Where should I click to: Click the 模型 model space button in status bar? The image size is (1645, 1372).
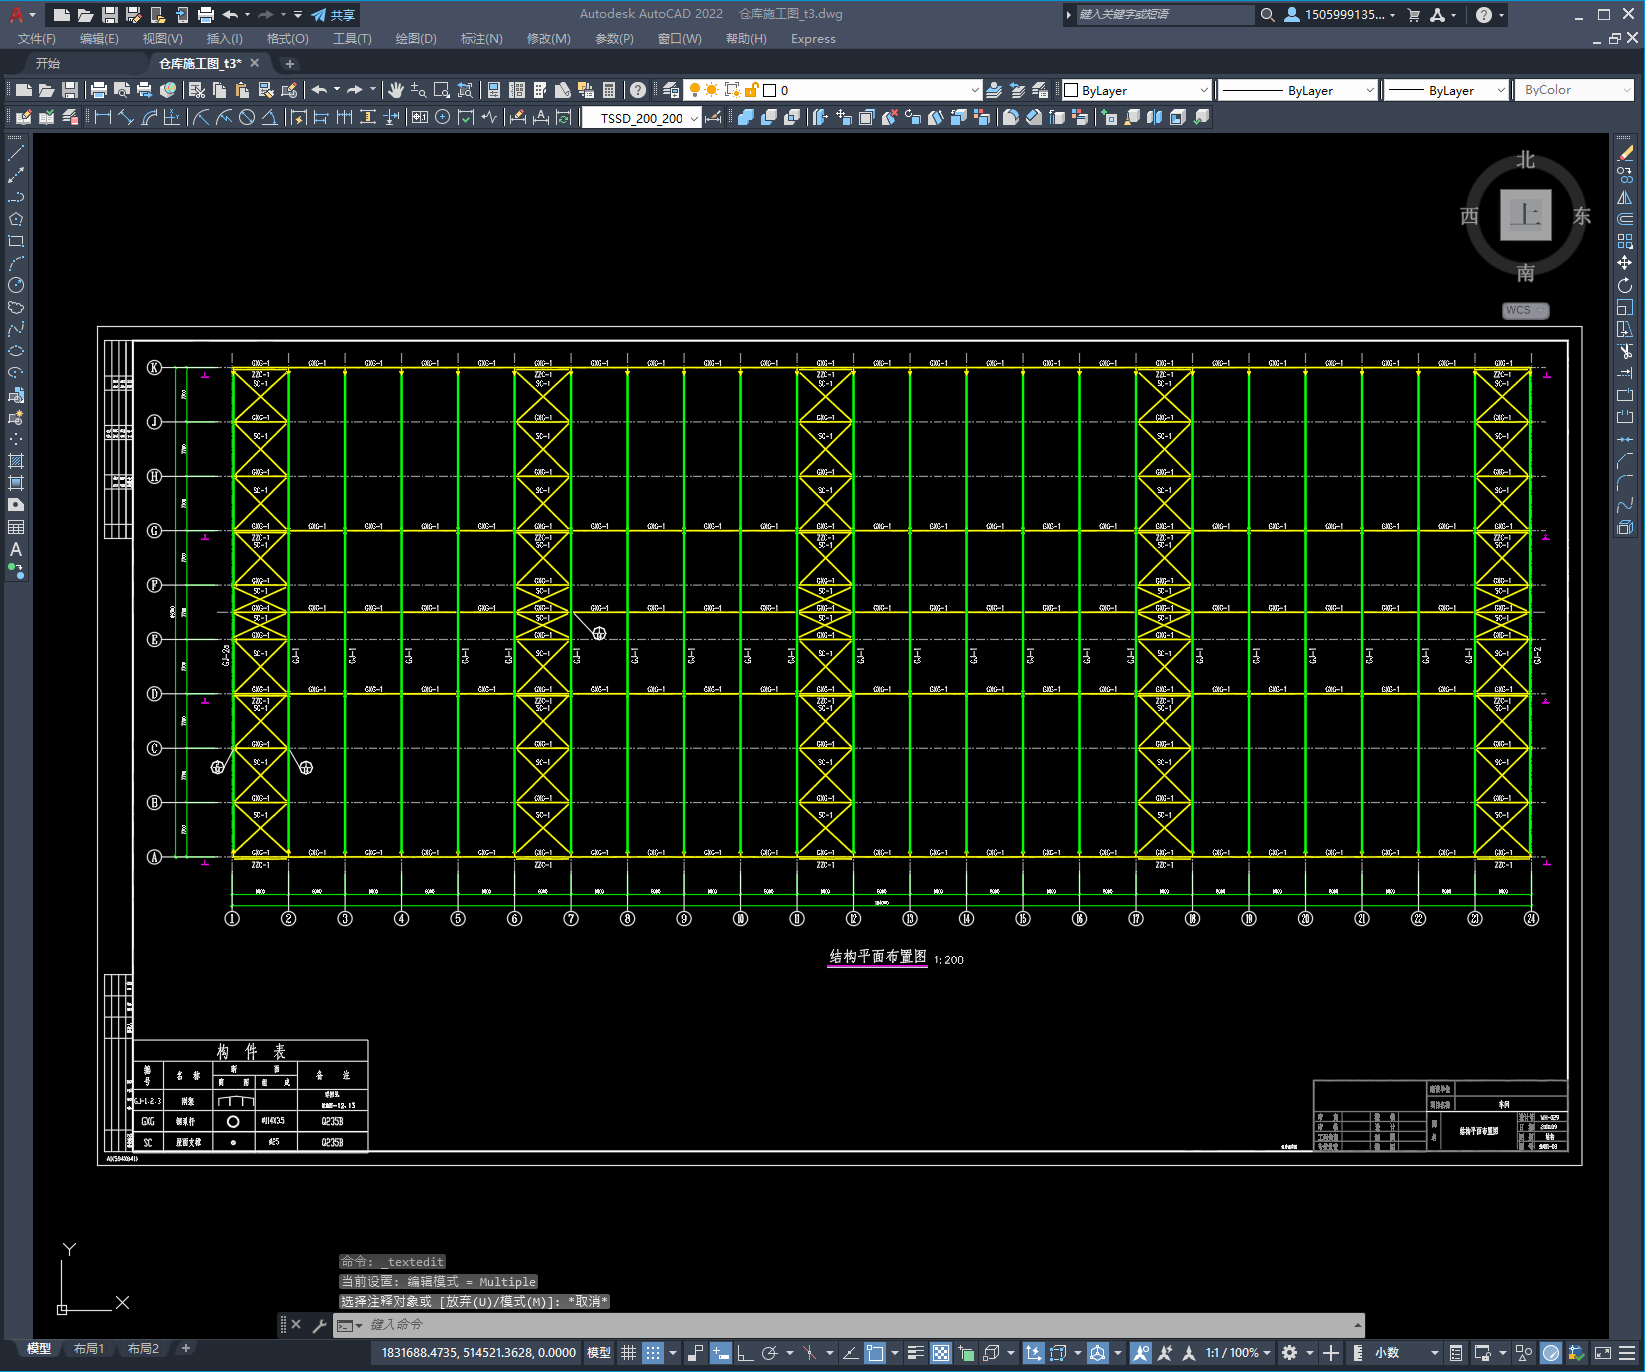coord(599,1353)
